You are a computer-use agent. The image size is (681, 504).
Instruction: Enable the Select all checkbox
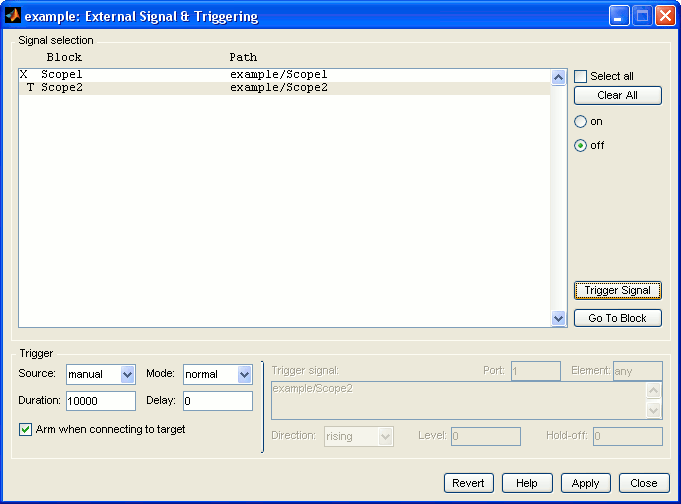click(581, 77)
